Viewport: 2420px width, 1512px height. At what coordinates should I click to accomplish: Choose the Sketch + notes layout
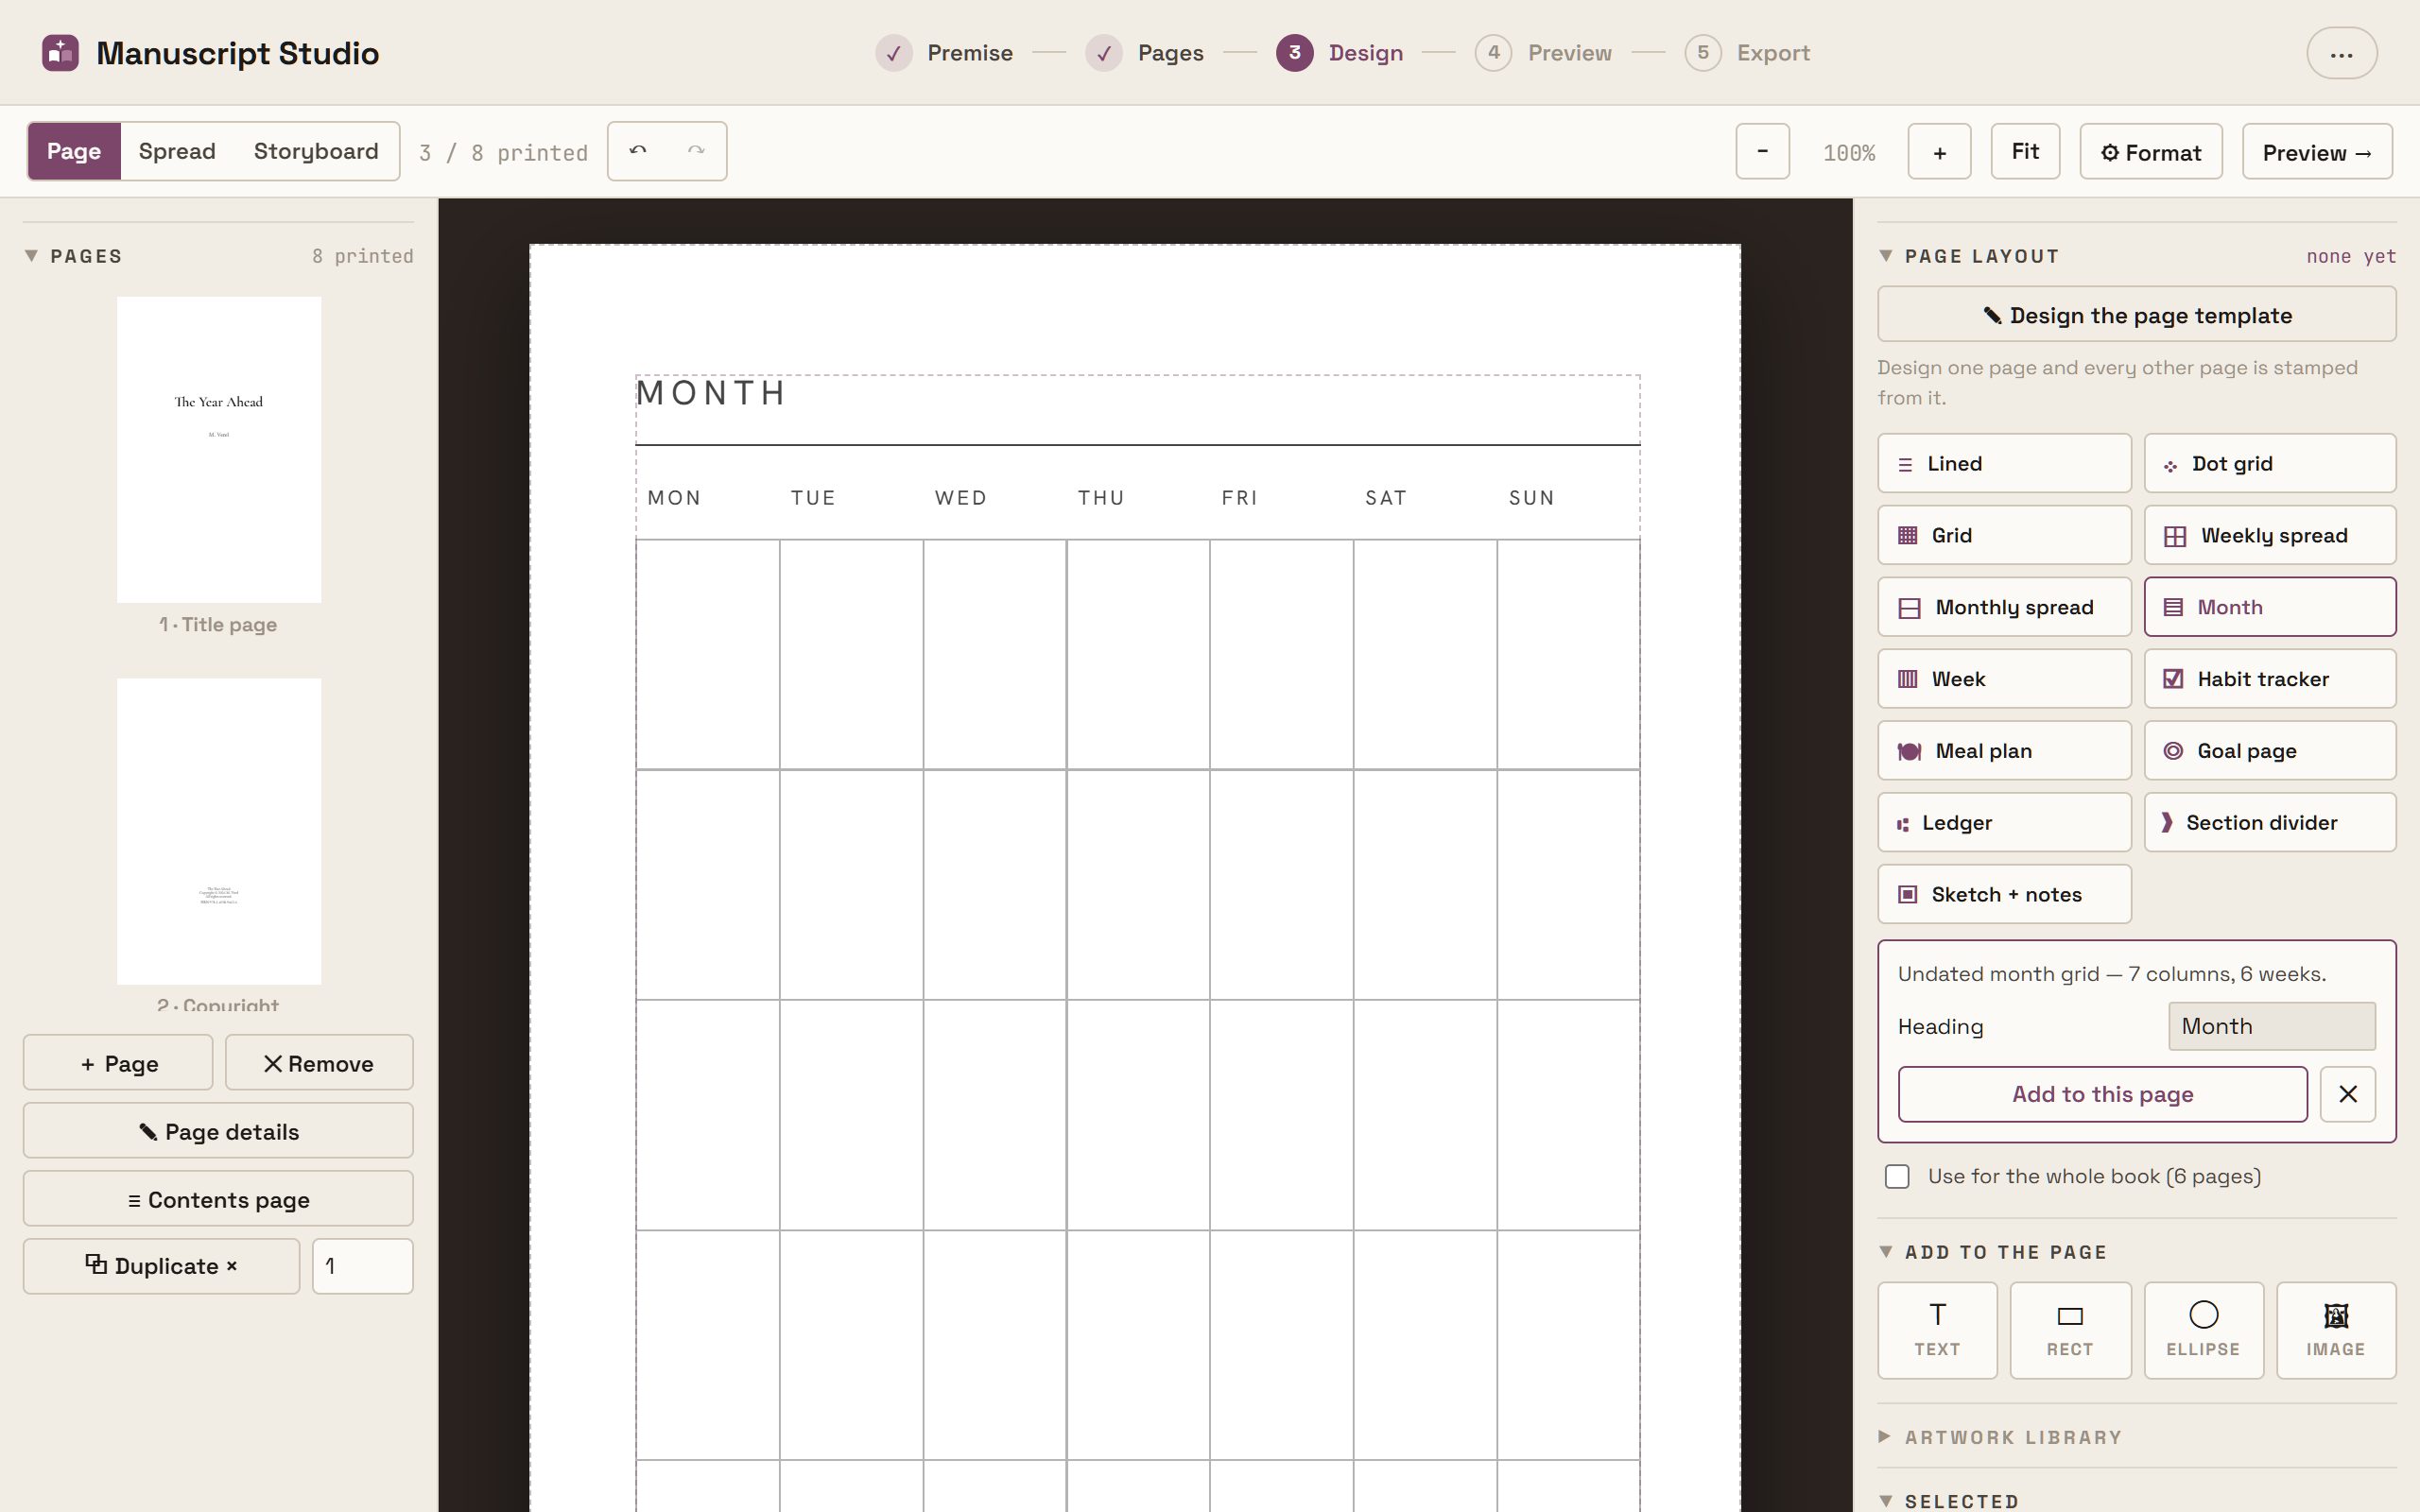point(2004,895)
